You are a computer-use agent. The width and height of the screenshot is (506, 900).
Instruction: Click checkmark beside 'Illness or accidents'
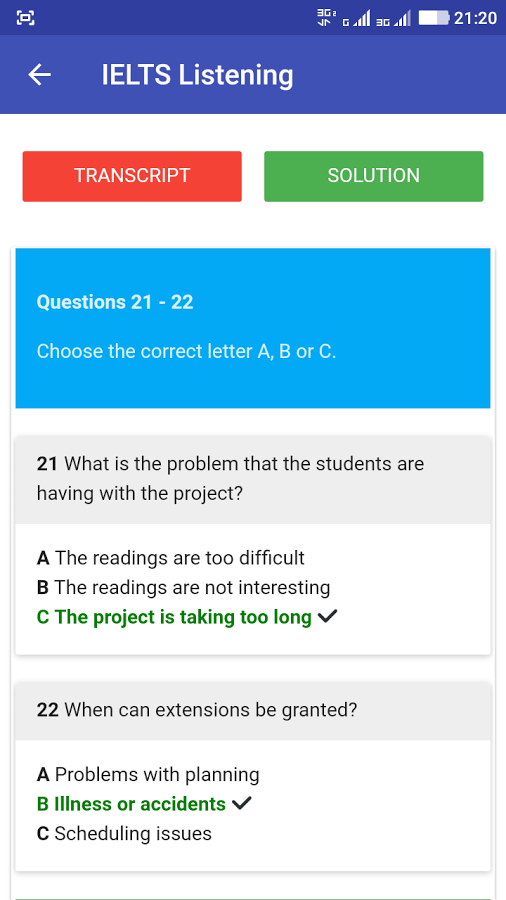[x=242, y=804]
